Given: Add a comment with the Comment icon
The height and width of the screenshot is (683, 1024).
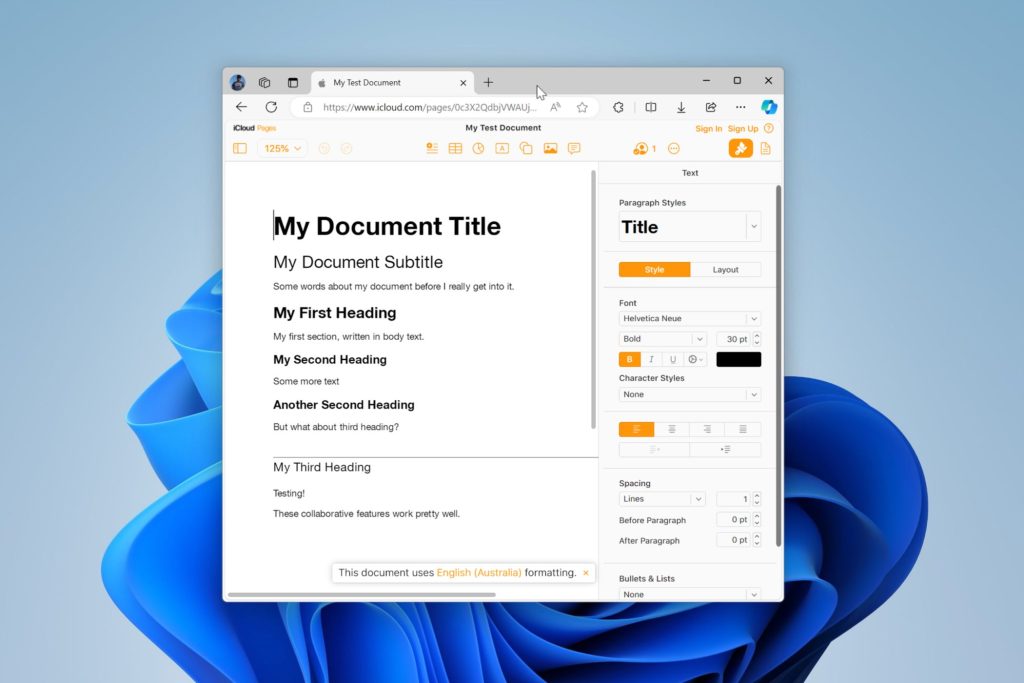Looking at the screenshot, I should click(x=574, y=149).
